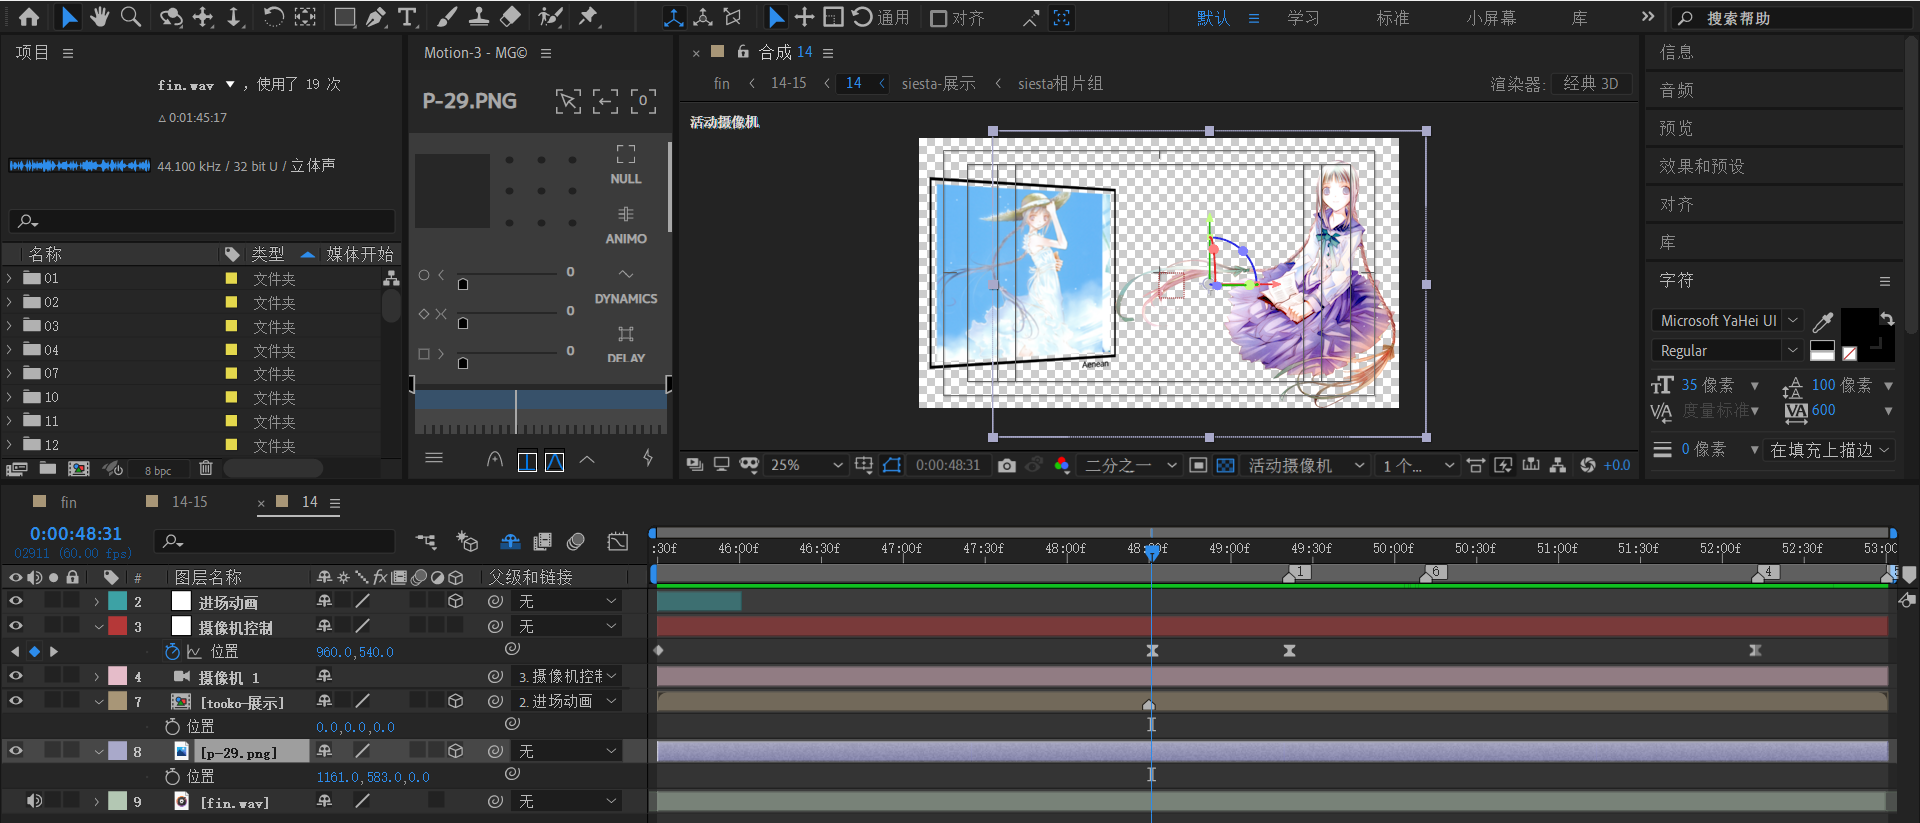The image size is (1920, 823).
Task: Click the draft 3D icon in timeline
Action: point(466,541)
